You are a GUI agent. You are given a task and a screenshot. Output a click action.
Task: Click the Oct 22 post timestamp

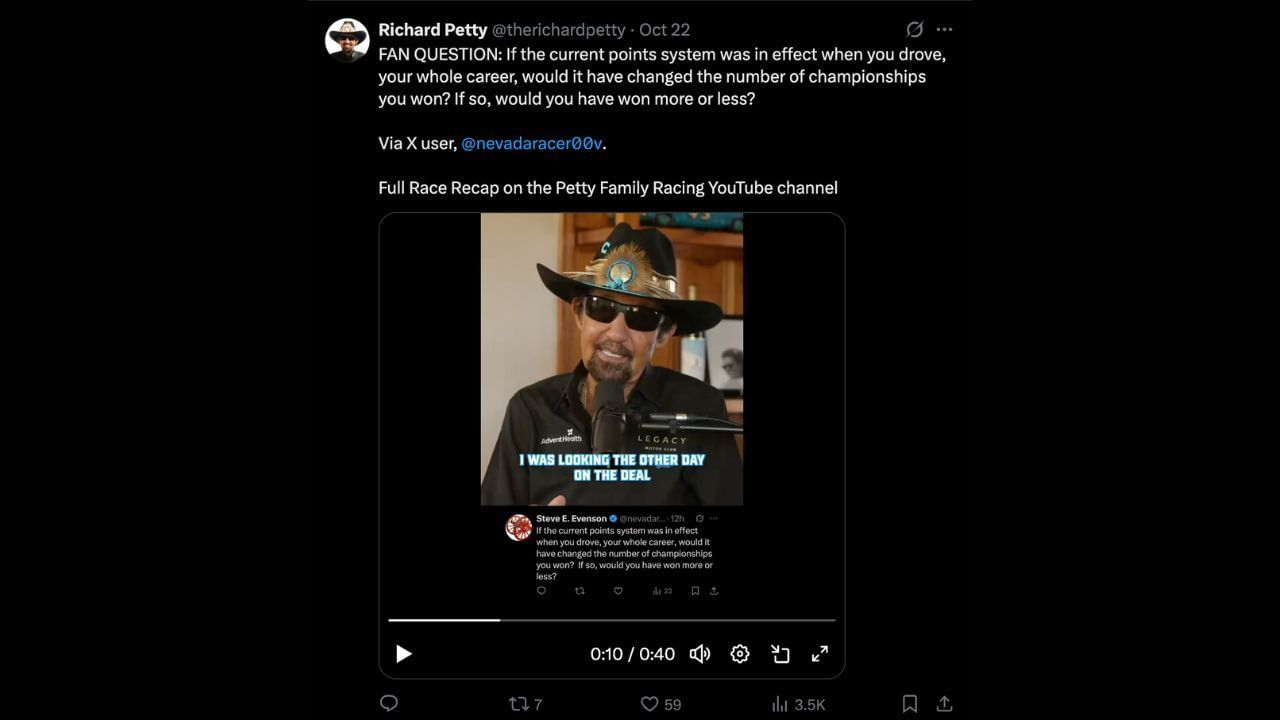pyautogui.click(x=665, y=30)
